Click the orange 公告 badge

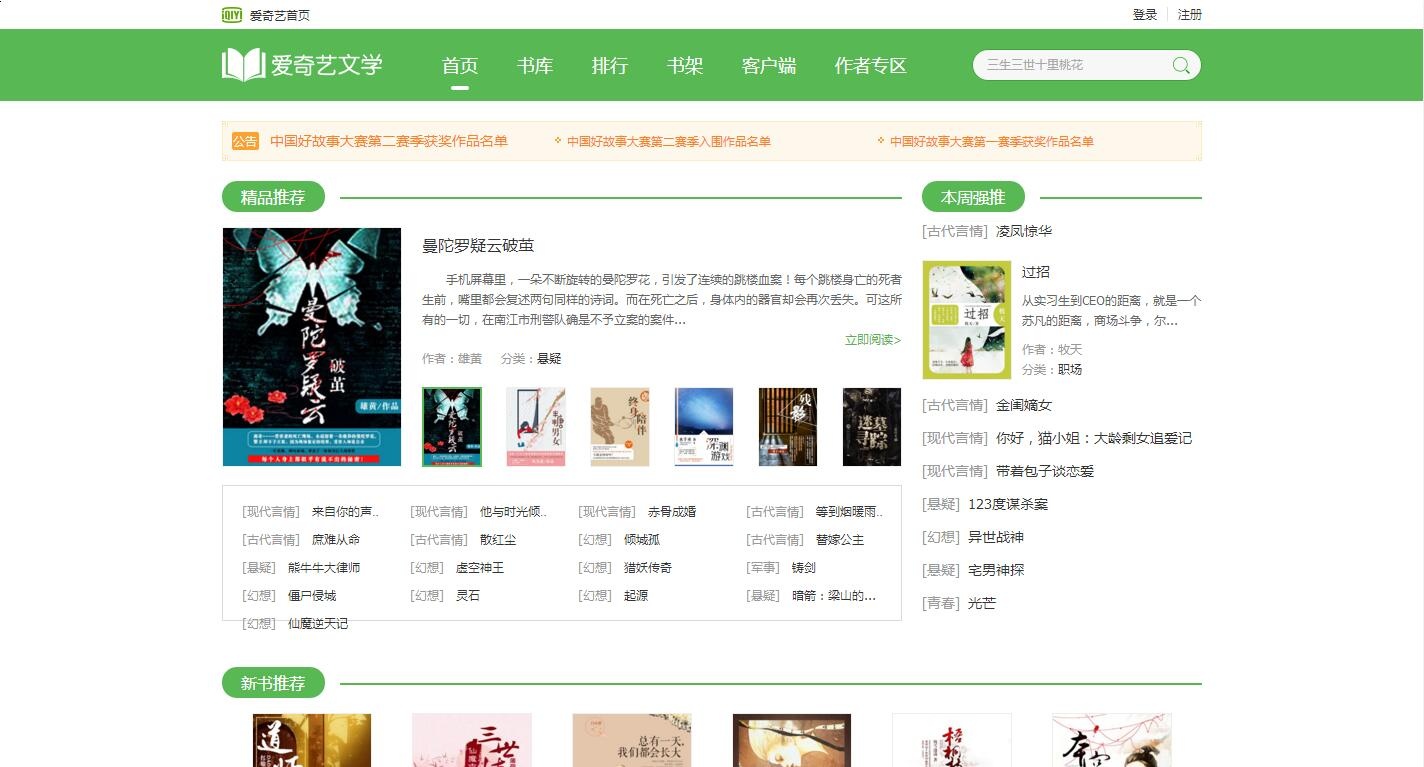pos(245,141)
